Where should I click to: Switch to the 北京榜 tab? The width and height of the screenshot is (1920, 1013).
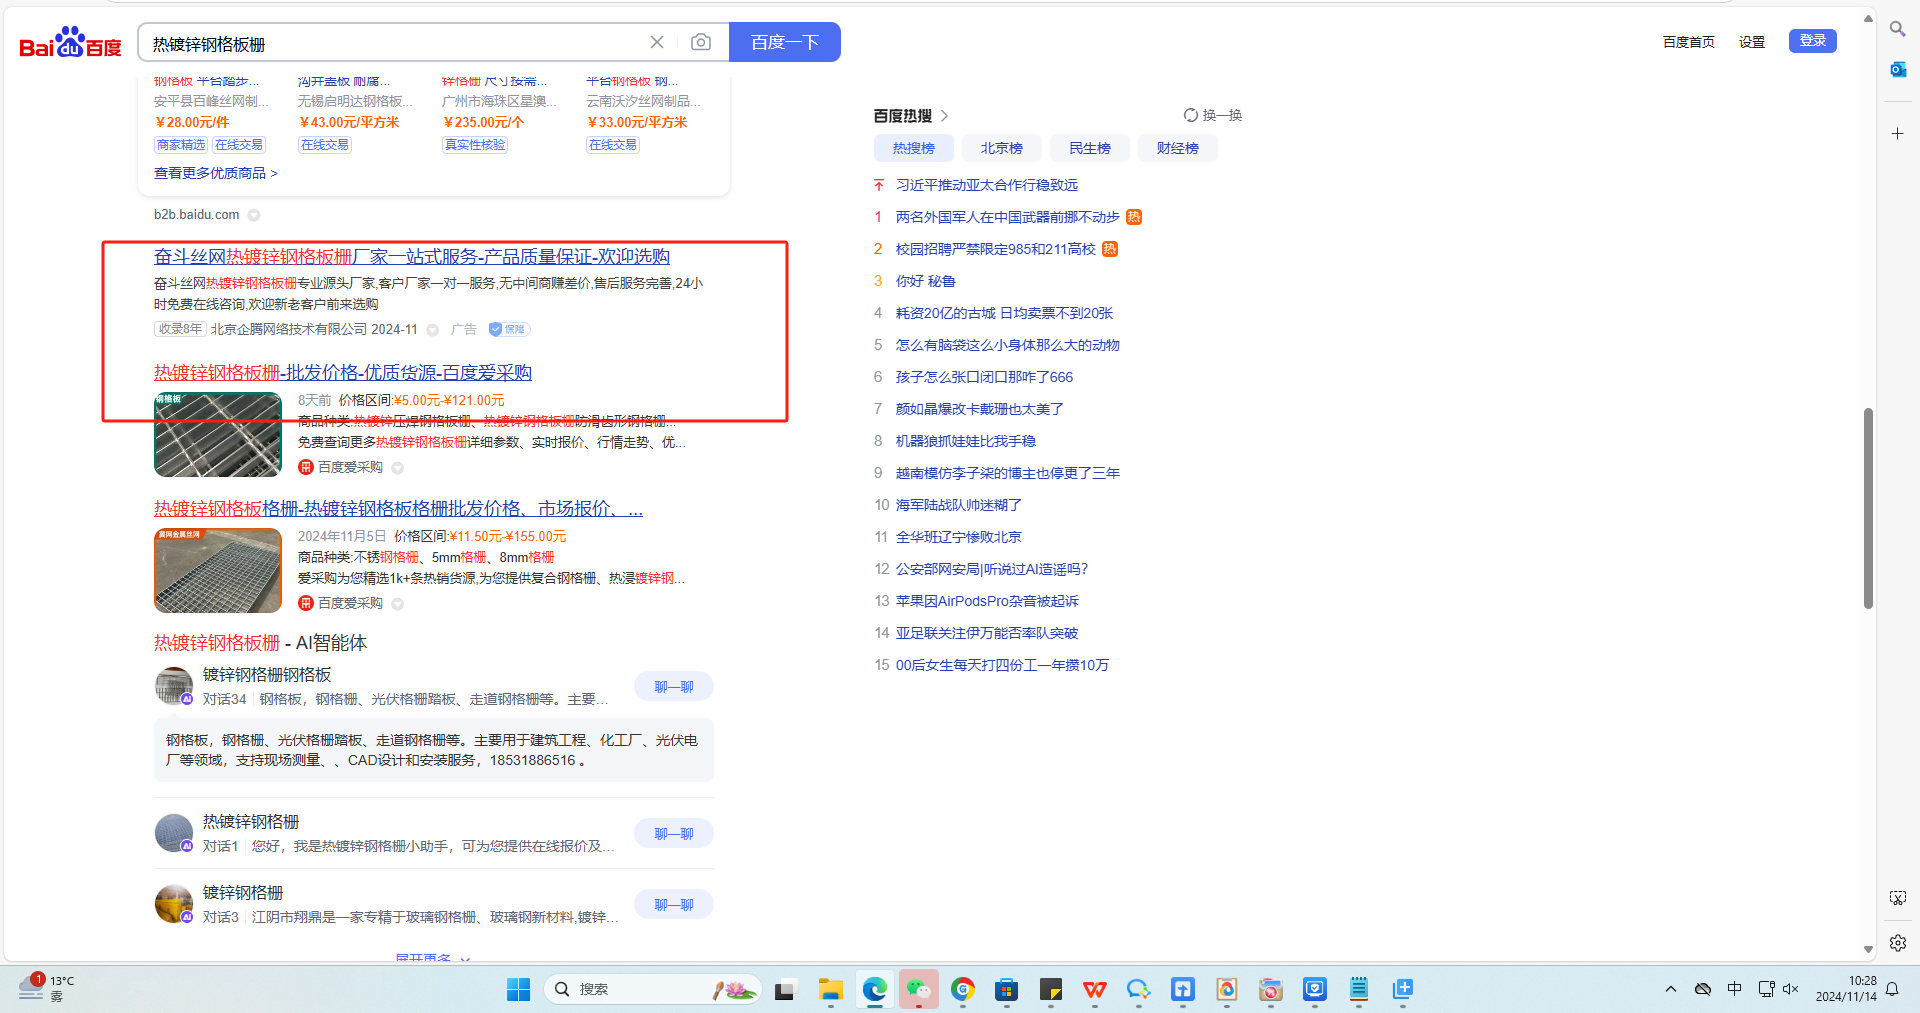tap(1001, 148)
